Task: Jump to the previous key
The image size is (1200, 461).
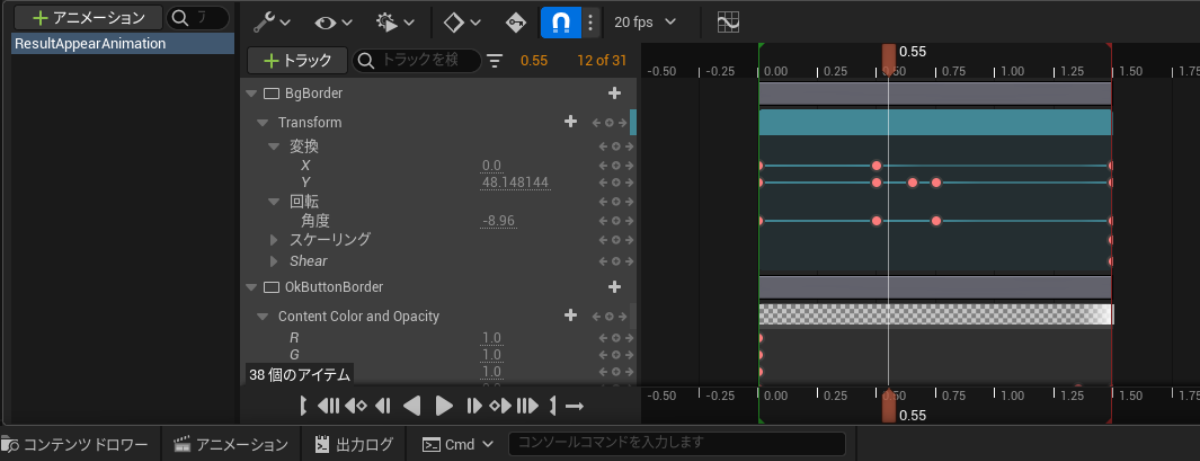Action: (356, 406)
